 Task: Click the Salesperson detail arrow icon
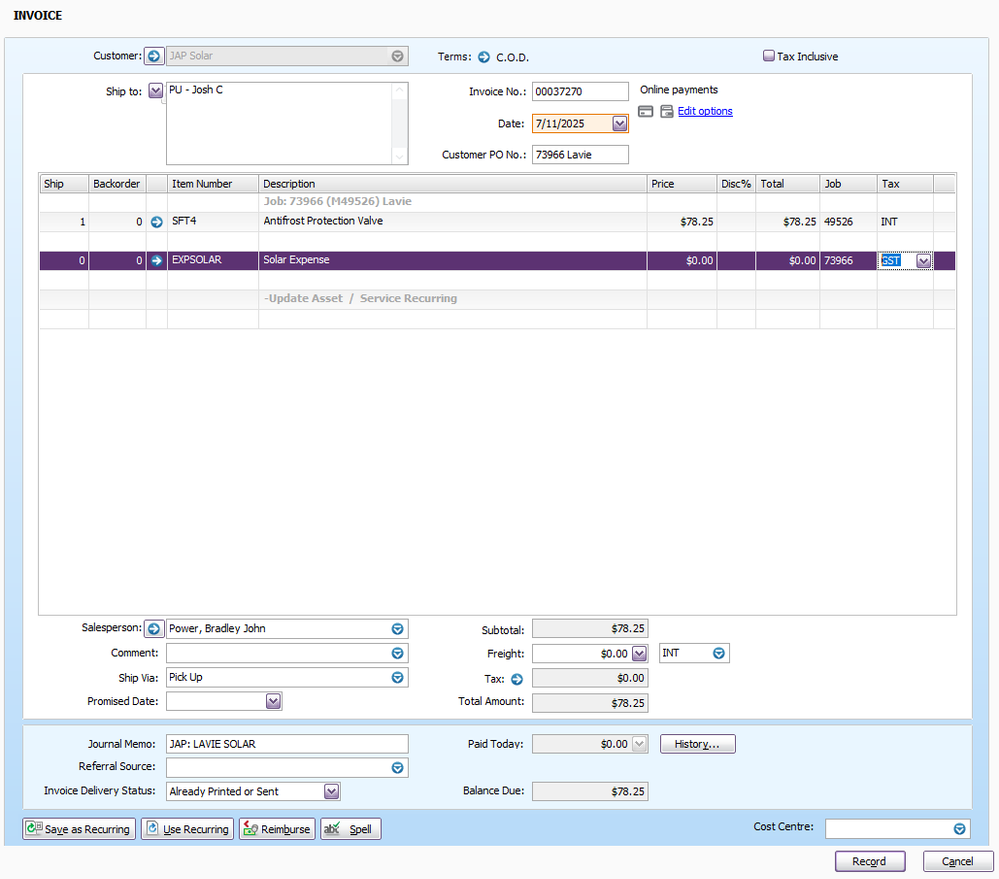(x=154, y=629)
